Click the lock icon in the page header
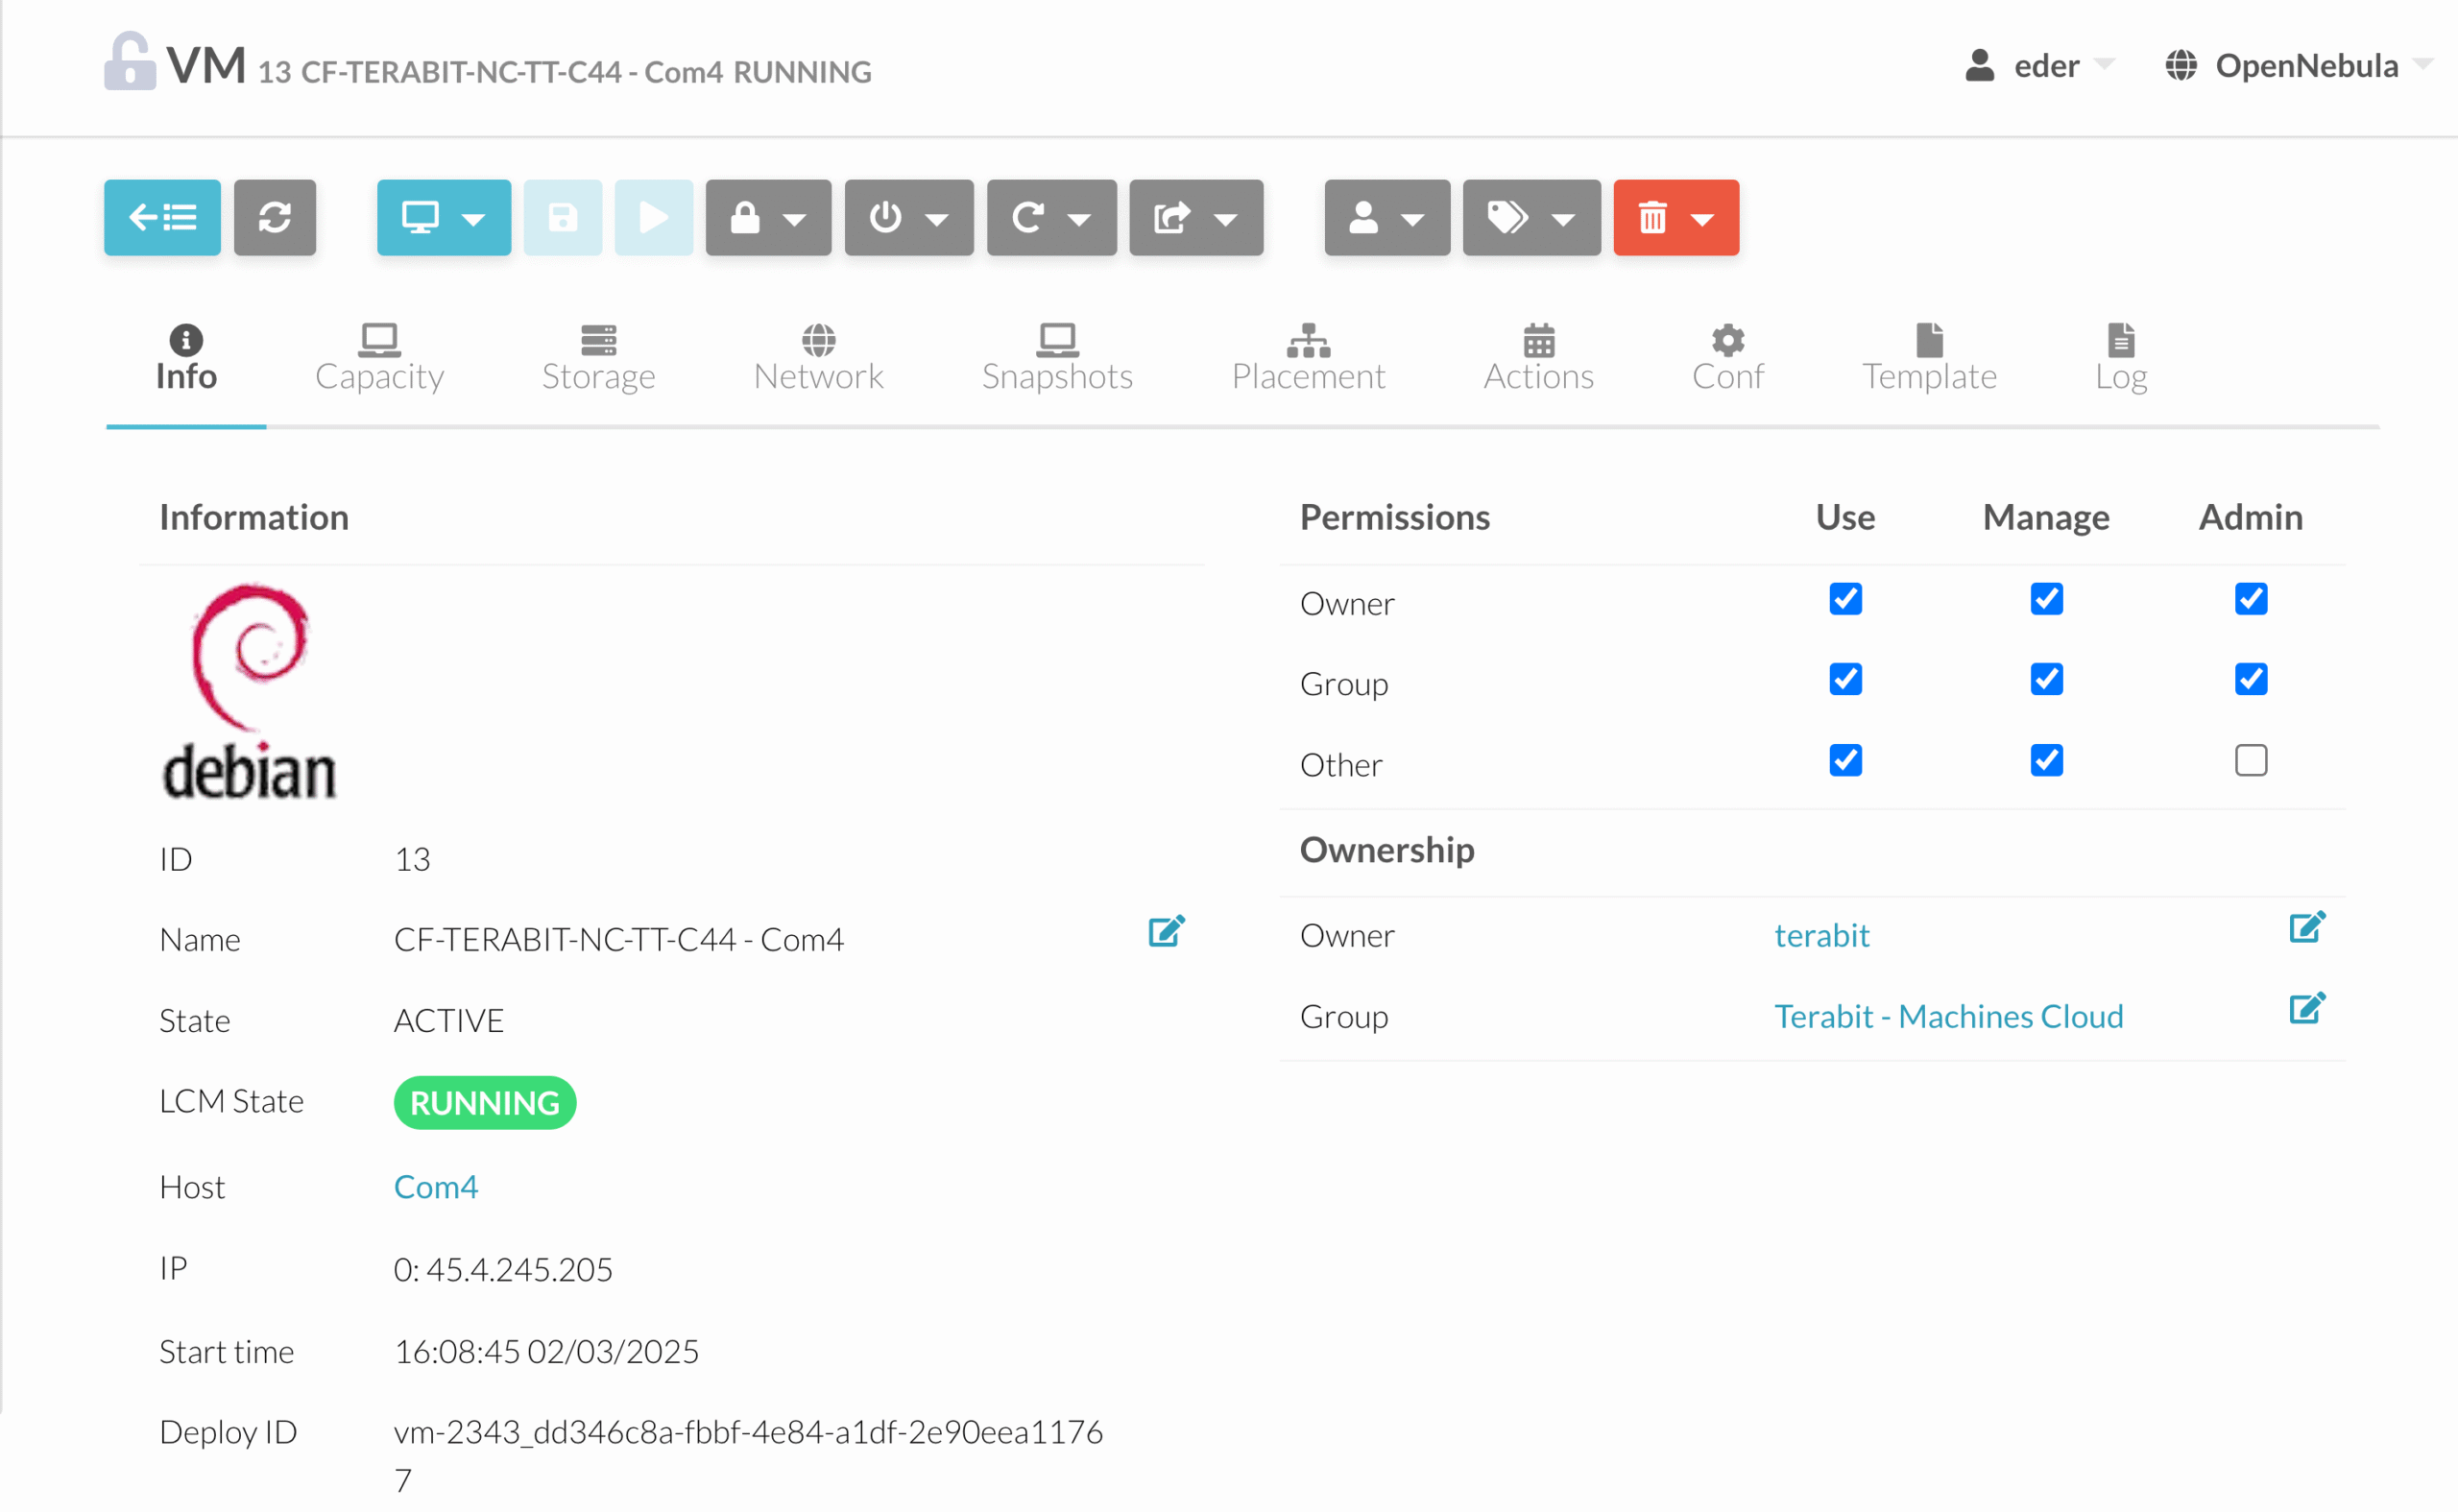Screen dimensions: 2458x1512 [x=130, y=62]
